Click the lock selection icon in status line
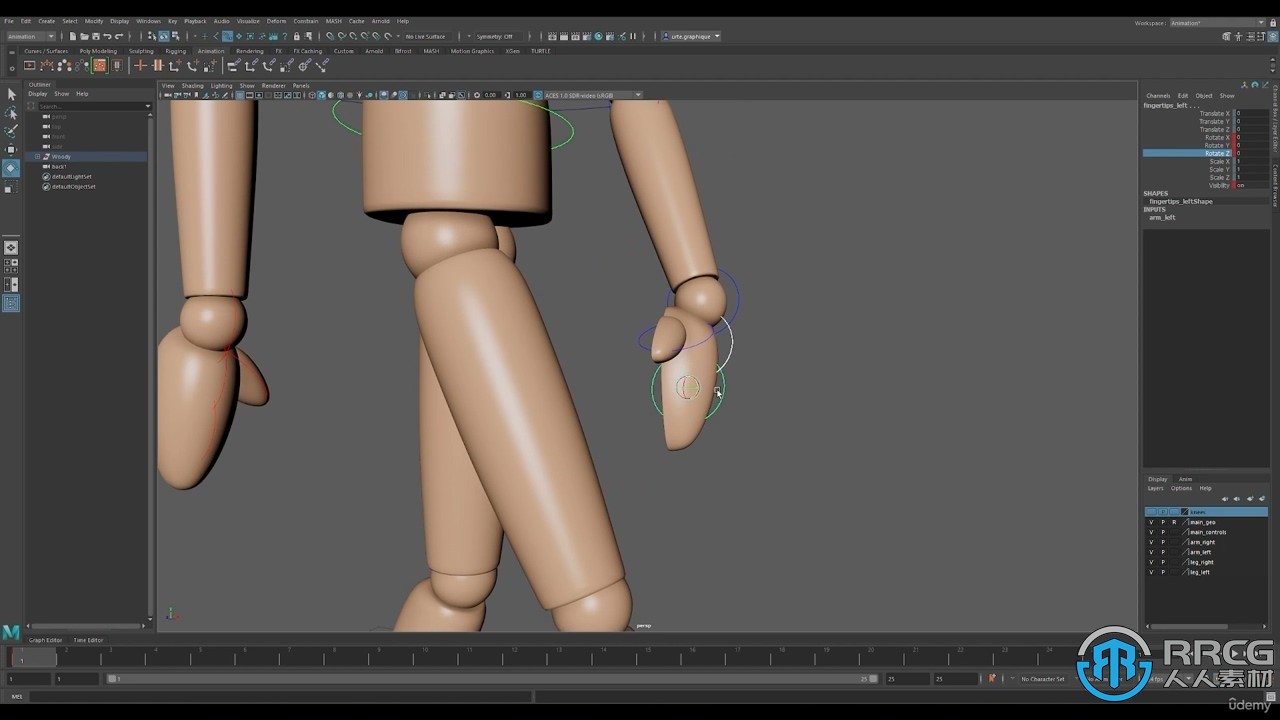The image size is (1280, 720). pos(296,36)
